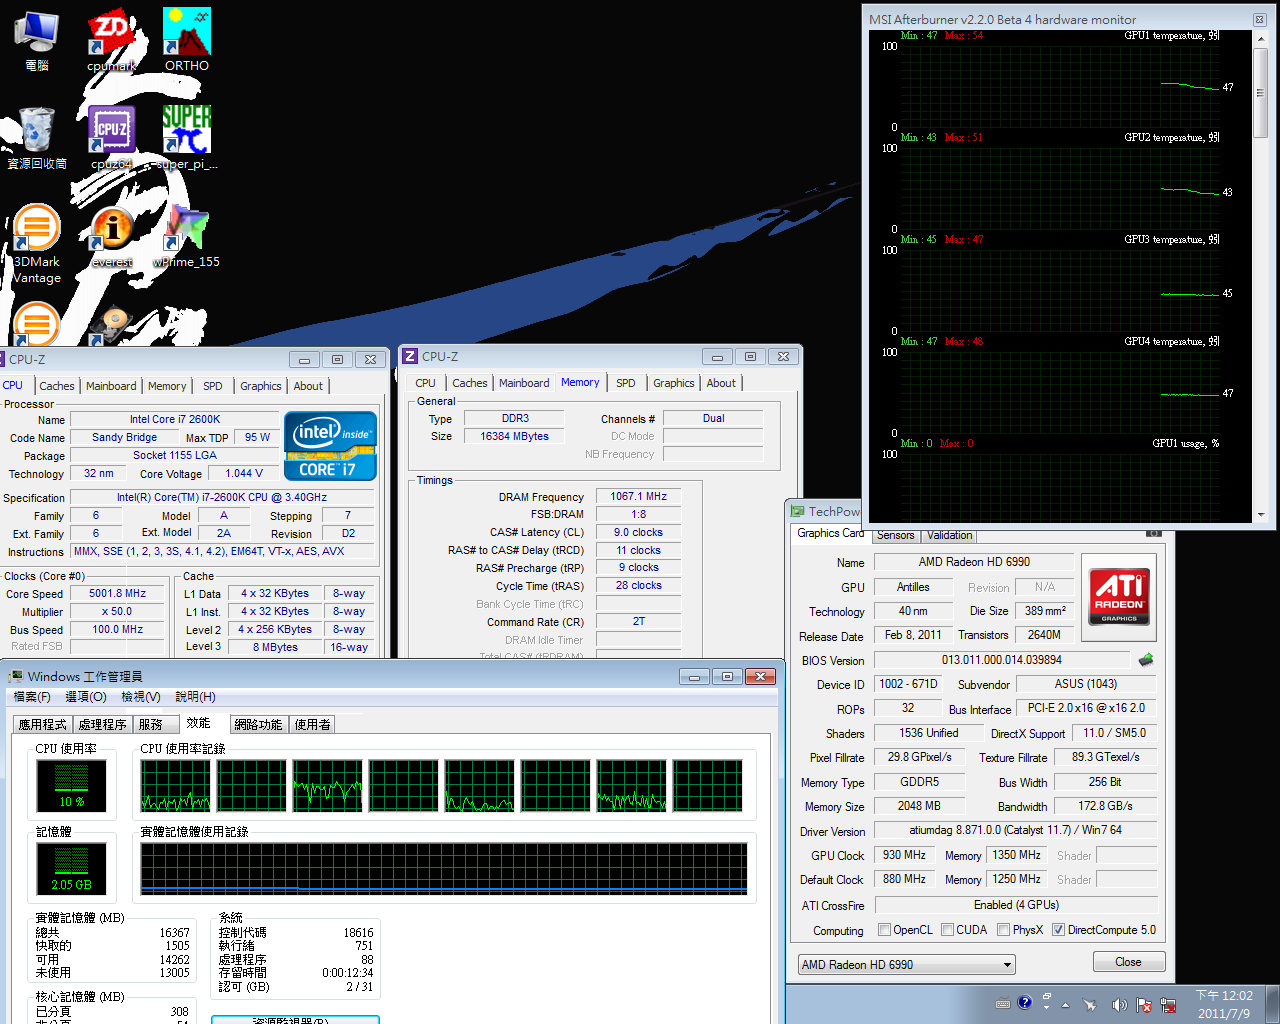Open the on-screen keyboard tray icon
The width and height of the screenshot is (1280, 1024).
(x=1003, y=1004)
